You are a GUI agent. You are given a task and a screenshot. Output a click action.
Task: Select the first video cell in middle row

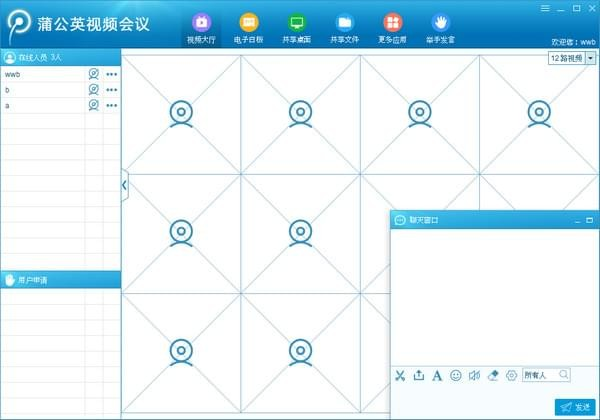tap(181, 234)
